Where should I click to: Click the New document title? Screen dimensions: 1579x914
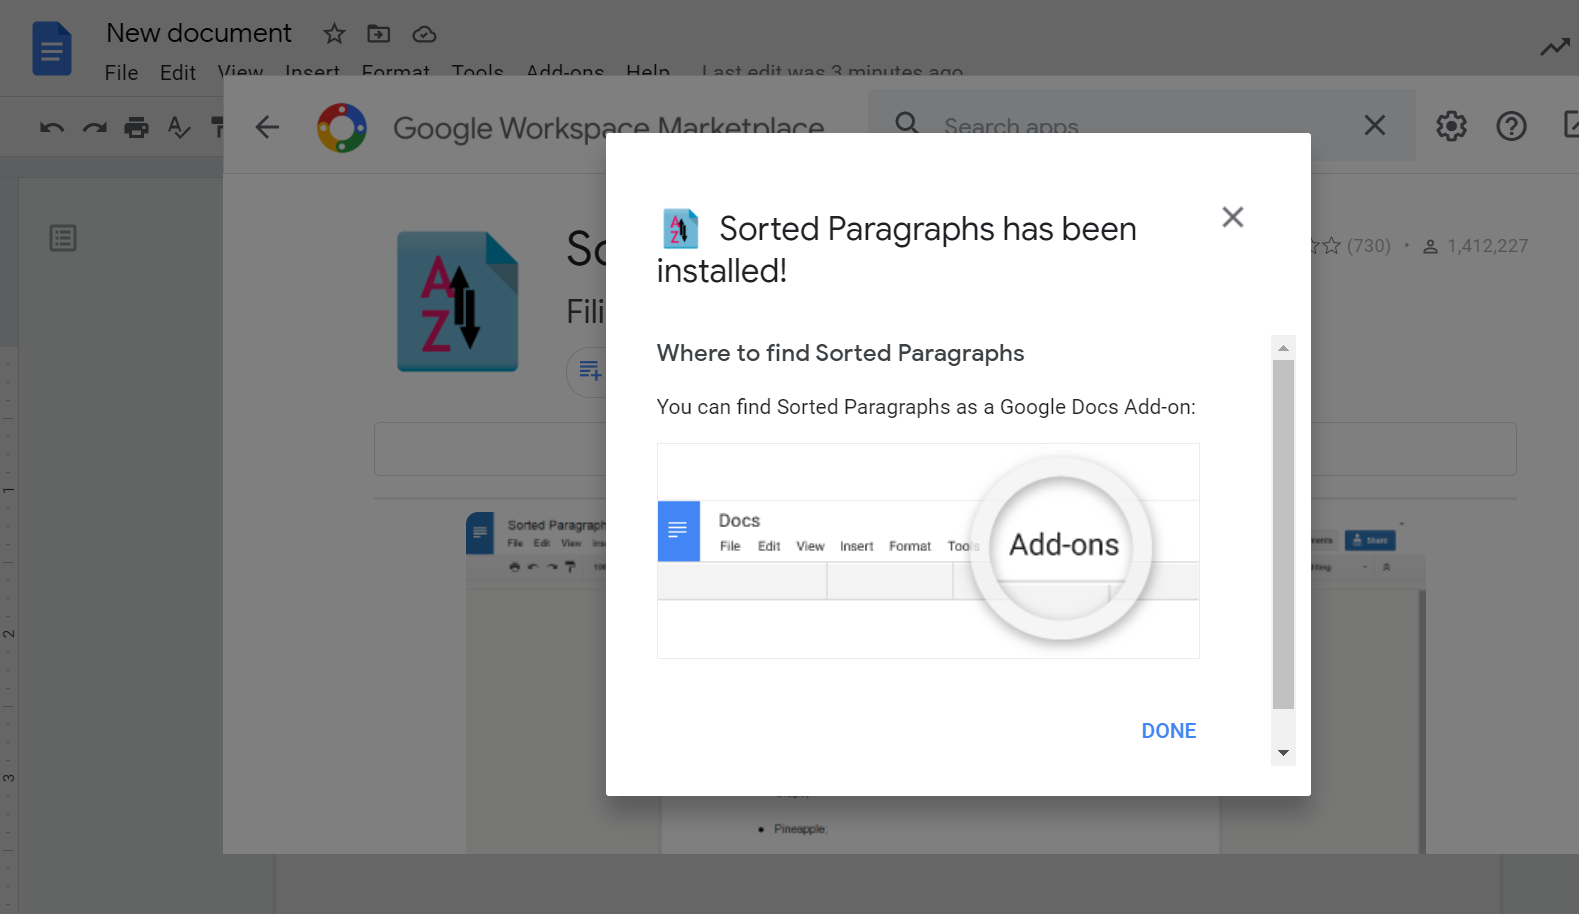click(199, 33)
